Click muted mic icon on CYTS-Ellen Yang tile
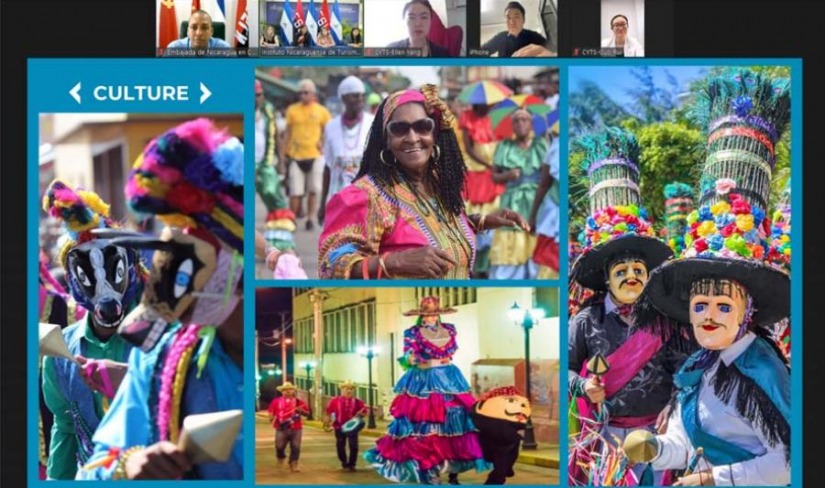The height and width of the screenshot is (488, 825). (x=369, y=52)
